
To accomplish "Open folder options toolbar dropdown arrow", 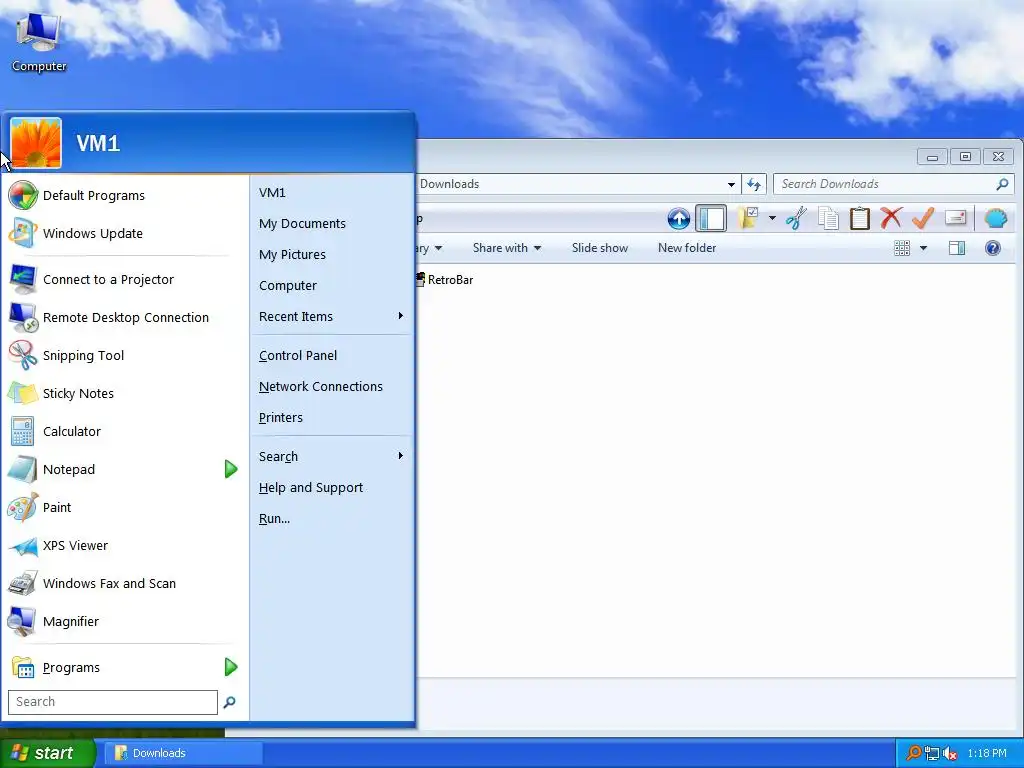I will 772,218.
